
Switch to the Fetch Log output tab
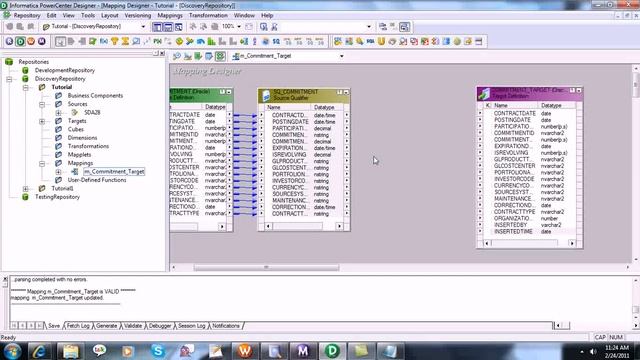78,326
